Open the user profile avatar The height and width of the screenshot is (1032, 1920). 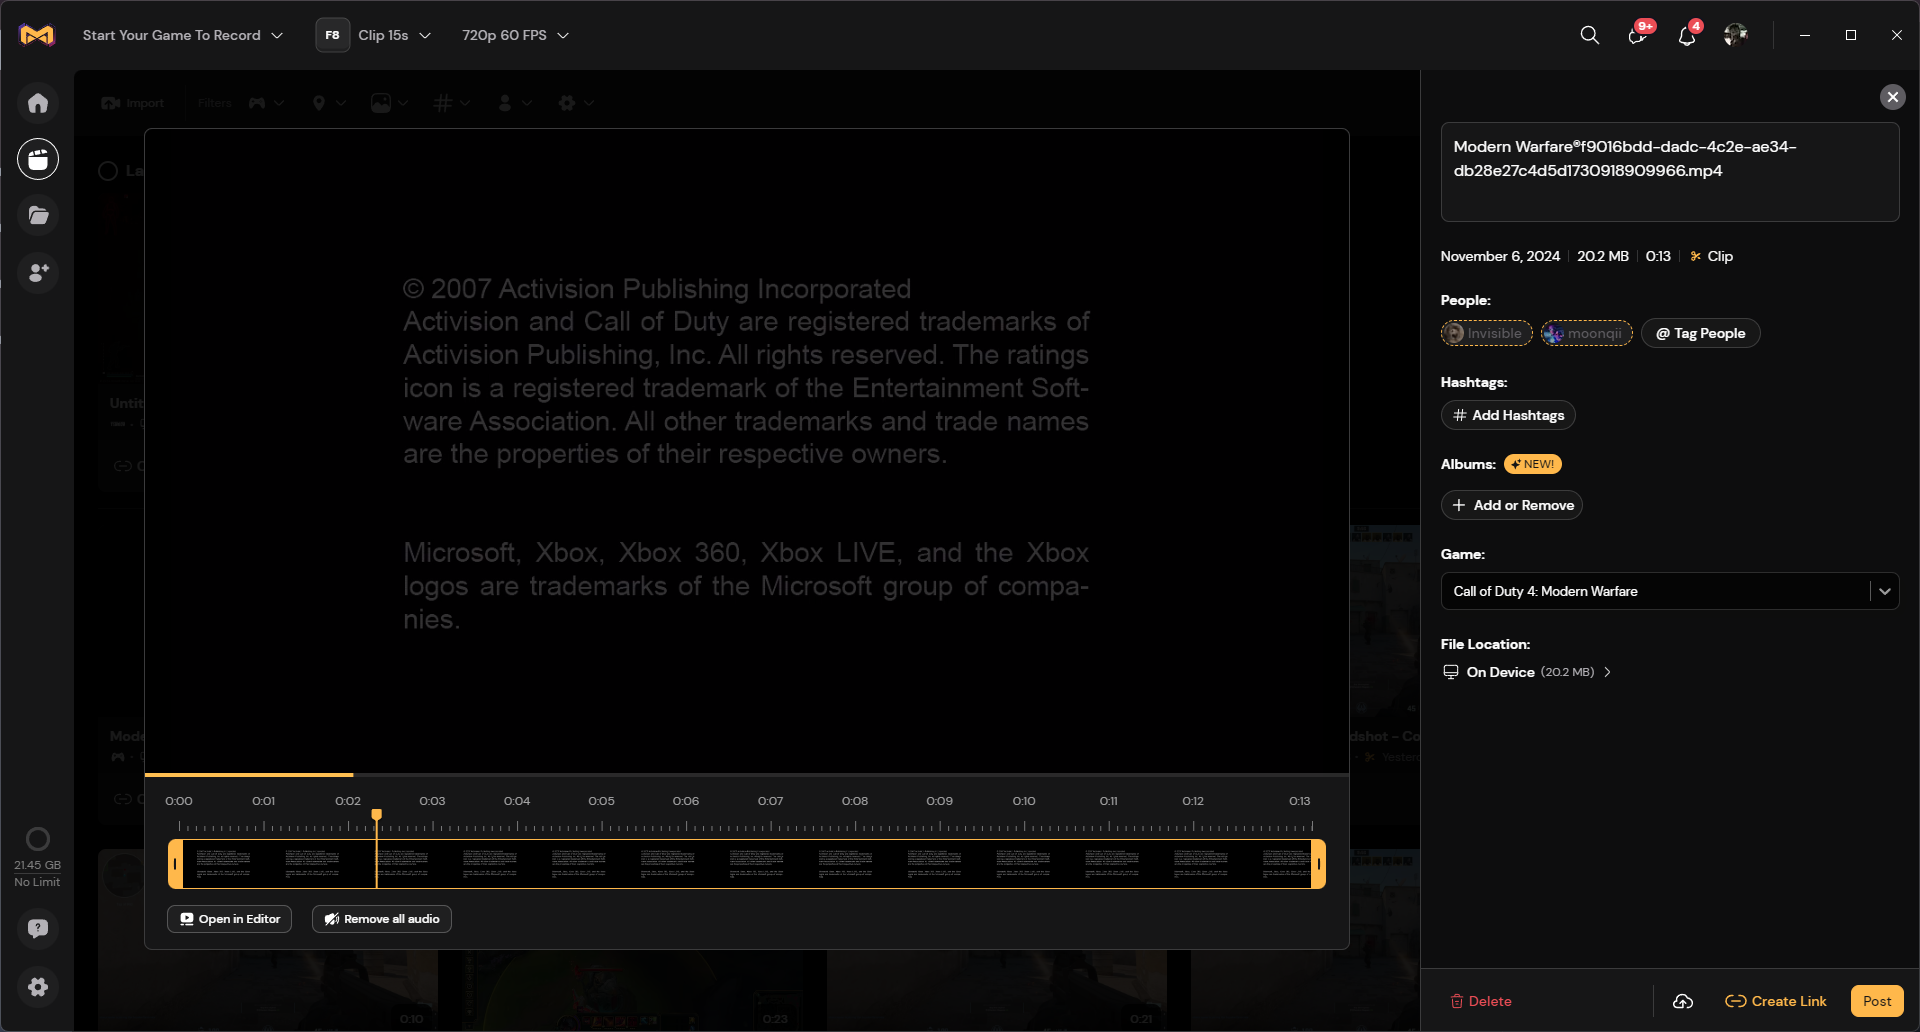tap(1736, 35)
